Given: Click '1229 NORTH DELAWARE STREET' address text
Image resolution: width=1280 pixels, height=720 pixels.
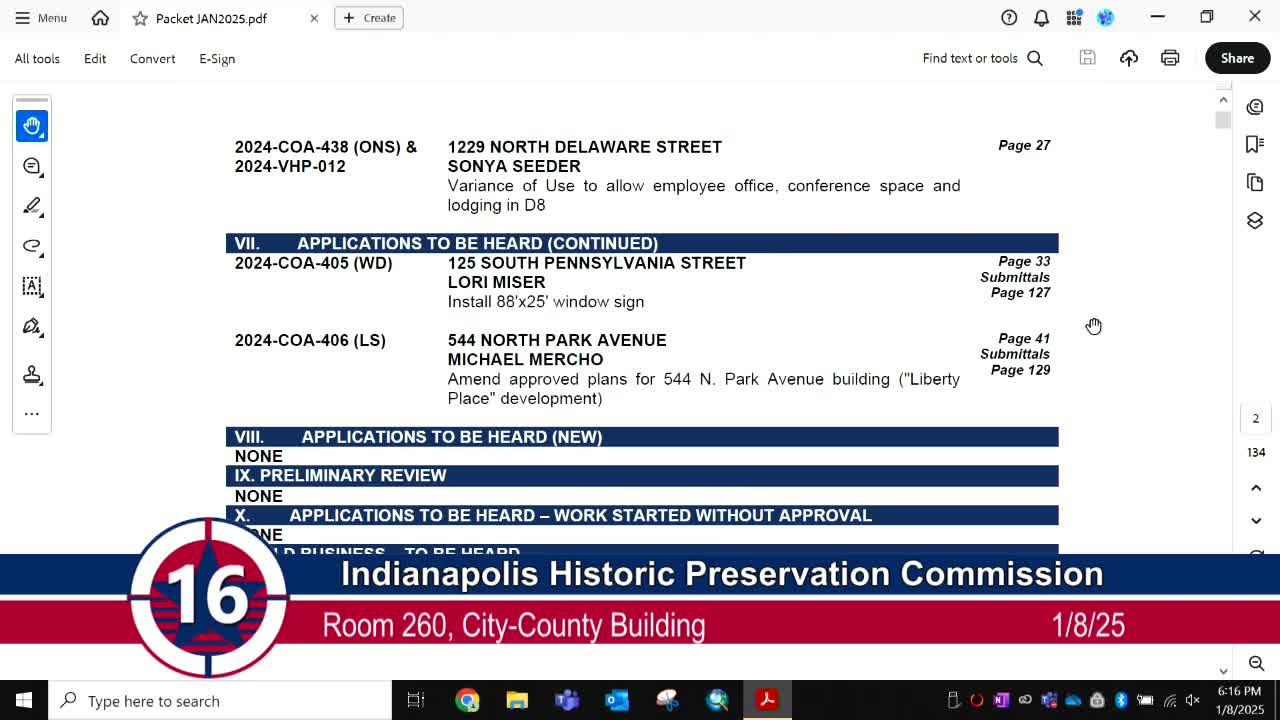Looking at the screenshot, I should click(x=585, y=147).
